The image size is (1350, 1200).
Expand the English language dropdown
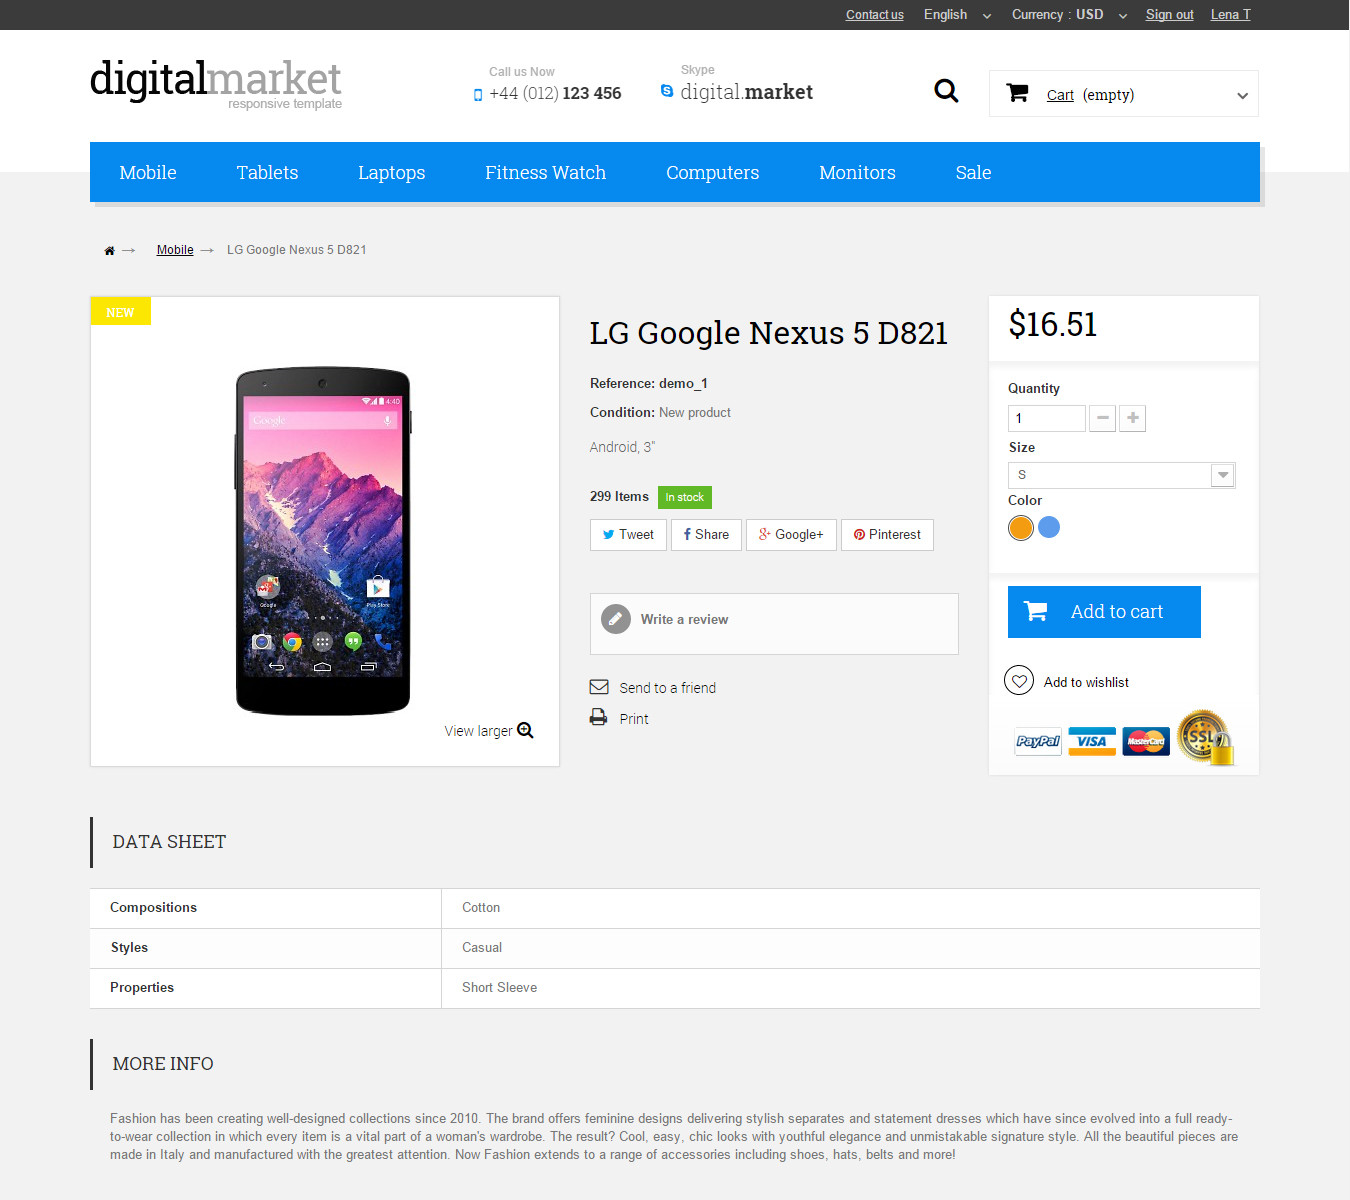(957, 15)
